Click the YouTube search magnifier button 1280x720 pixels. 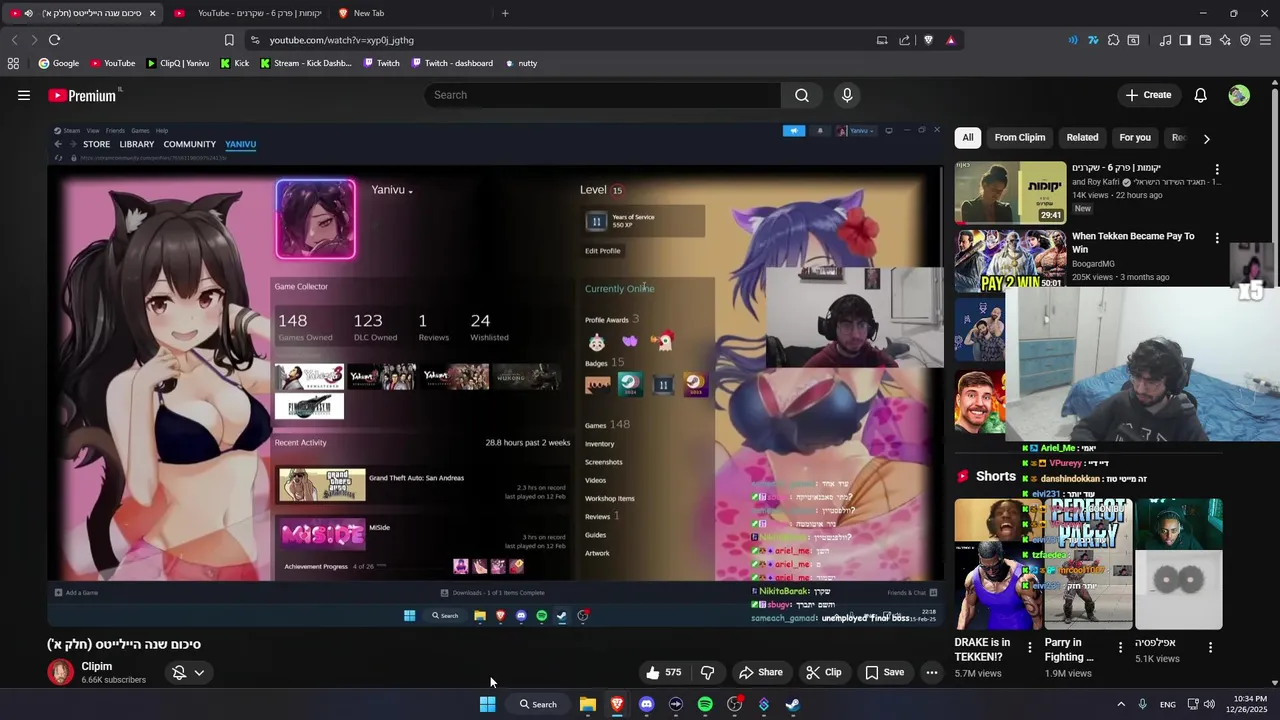click(x=802, y=95)
